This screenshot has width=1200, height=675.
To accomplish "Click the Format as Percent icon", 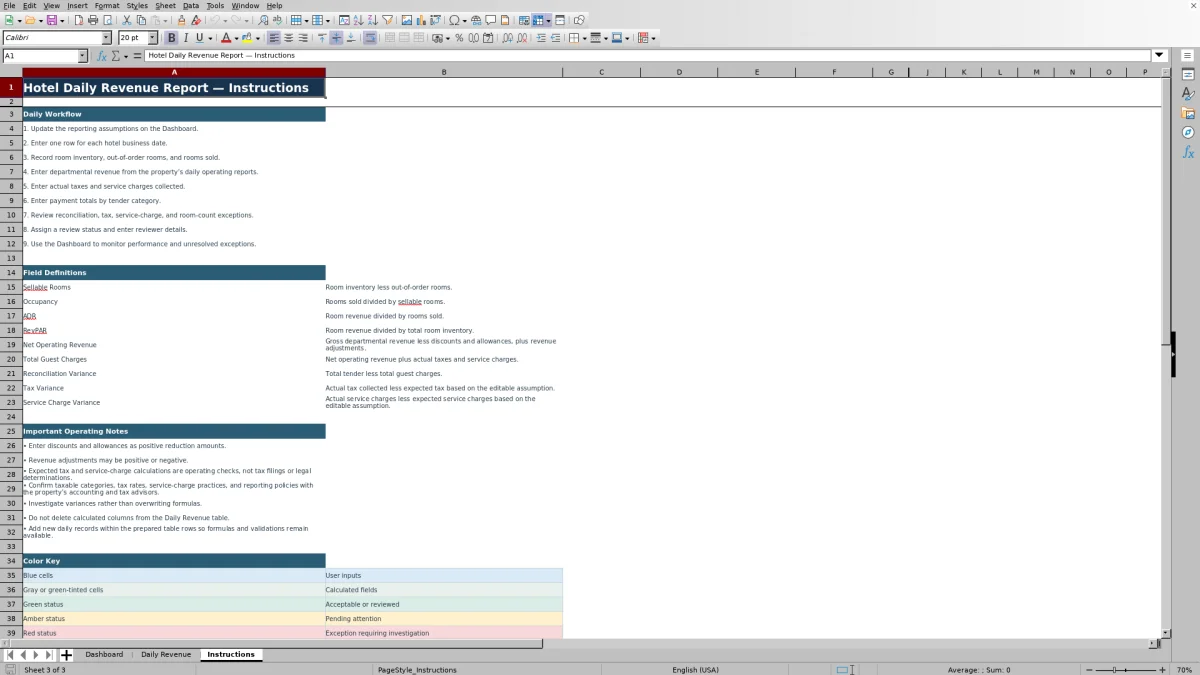I will click(x=459, y=38).
